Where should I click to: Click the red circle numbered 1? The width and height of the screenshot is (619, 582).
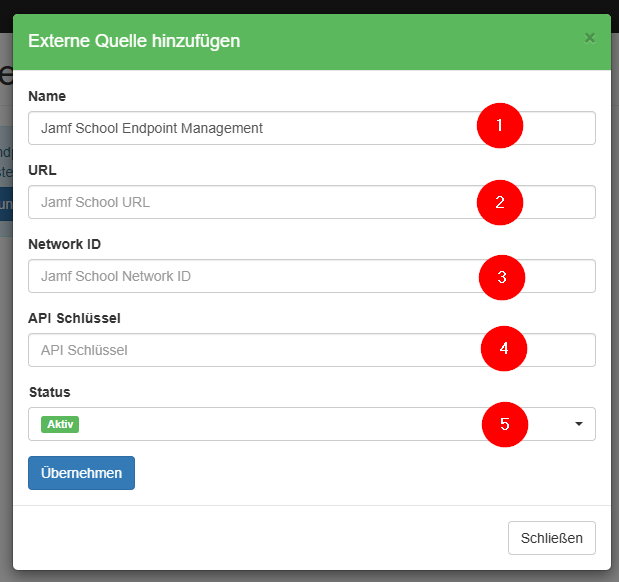[501, 126]
